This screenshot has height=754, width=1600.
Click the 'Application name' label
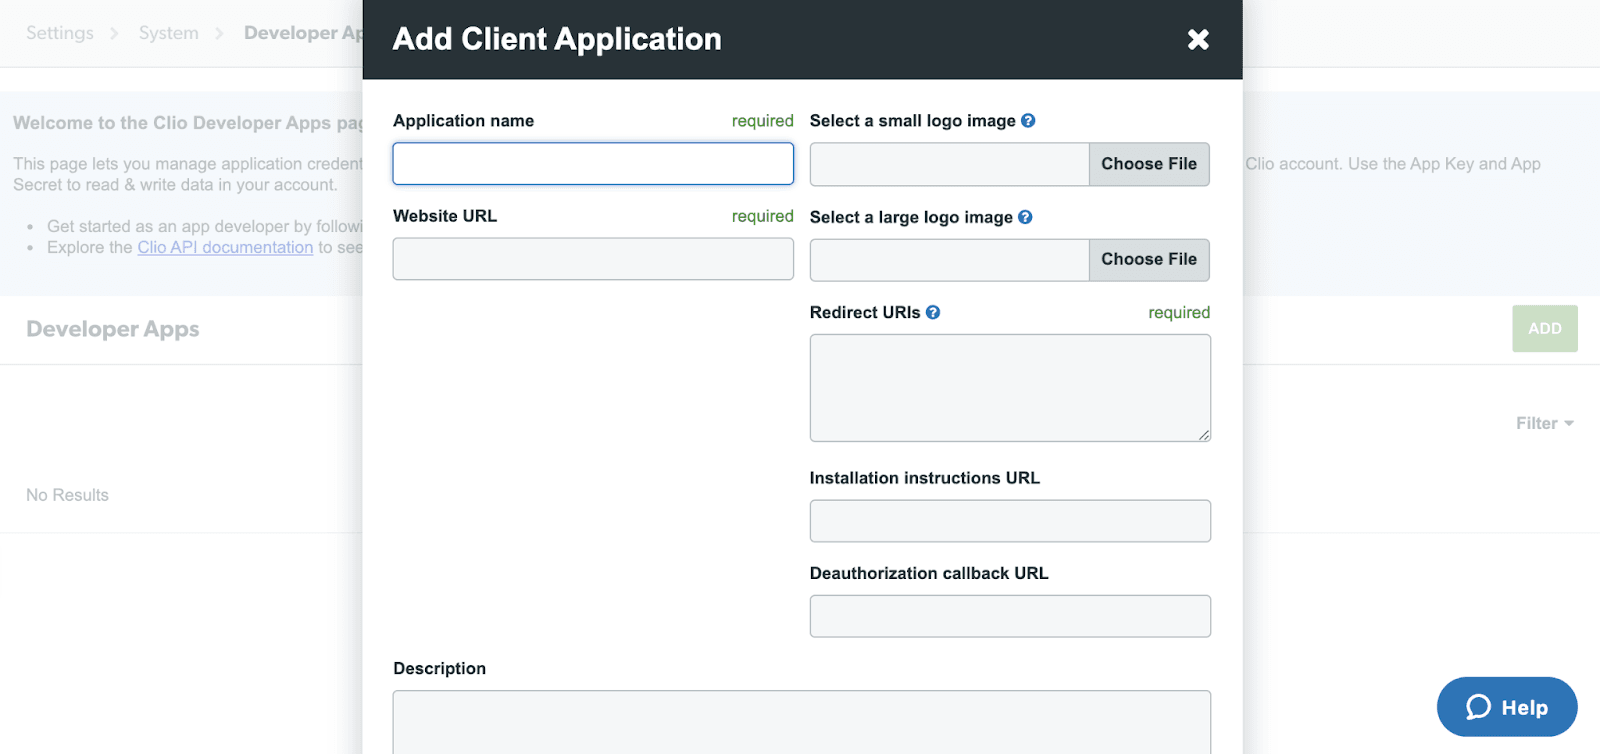(463, 121)
